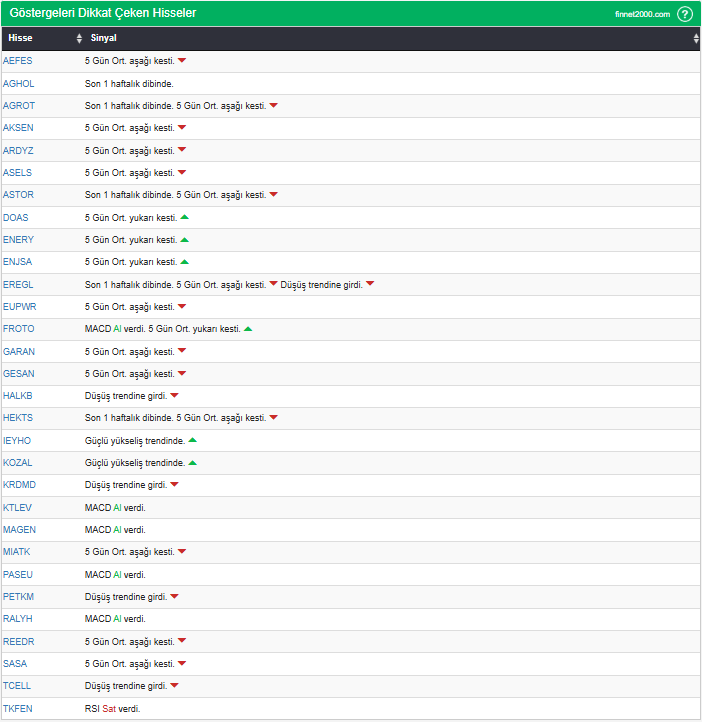This screenshot has width=702, height=722.
Task: Click the Sinyal column header
Action: click(103, 38)
